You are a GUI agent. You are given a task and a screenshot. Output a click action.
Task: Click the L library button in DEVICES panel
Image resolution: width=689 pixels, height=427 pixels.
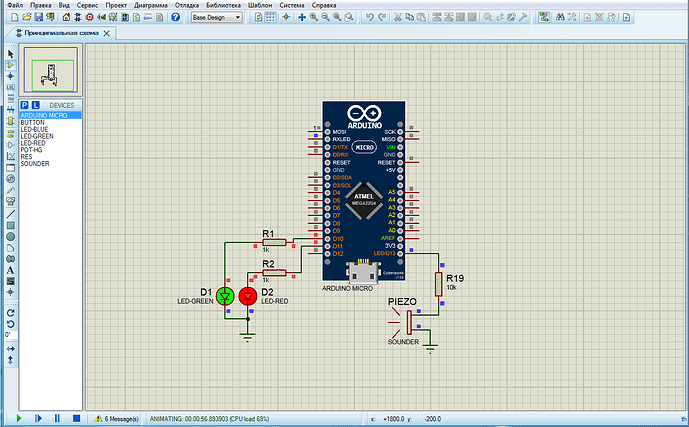point(35,104)
